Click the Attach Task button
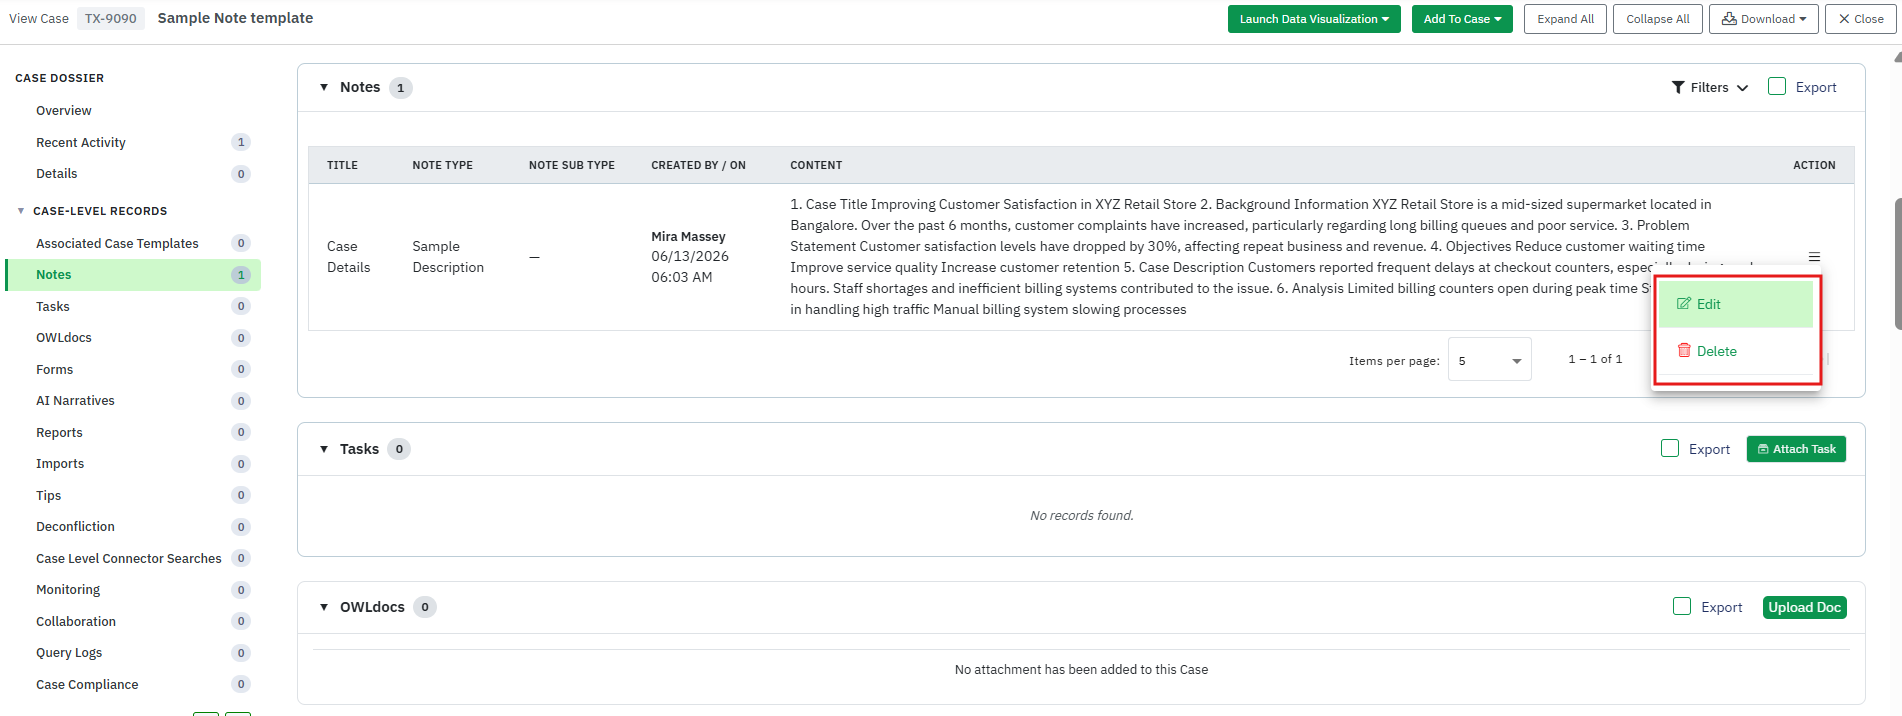1902x716 pixels. 1796,449
